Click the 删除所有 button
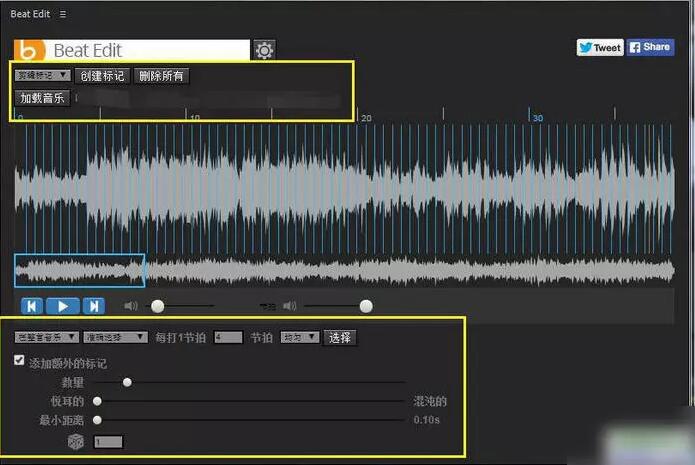 point(161,76)
